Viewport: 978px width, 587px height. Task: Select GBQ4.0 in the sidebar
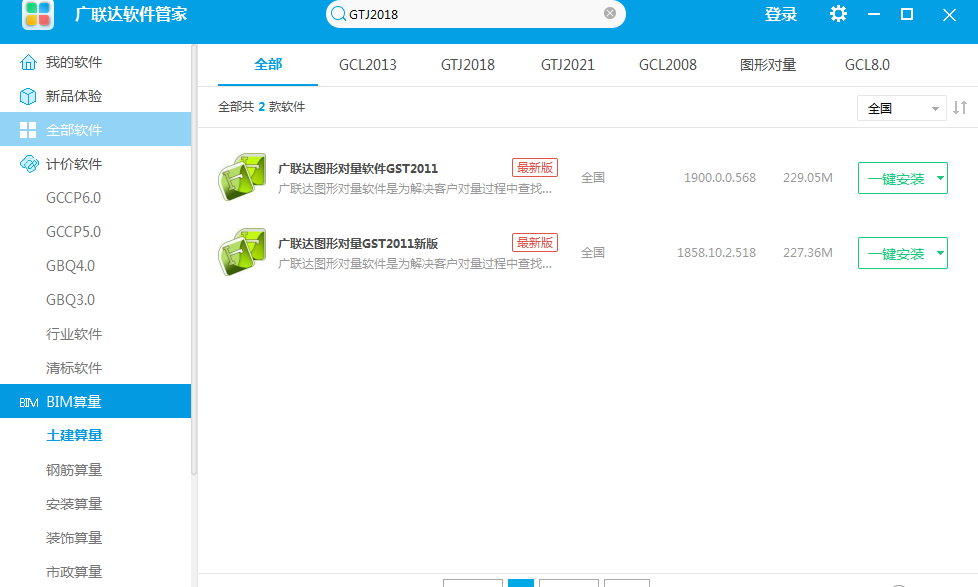click(70, 266)
